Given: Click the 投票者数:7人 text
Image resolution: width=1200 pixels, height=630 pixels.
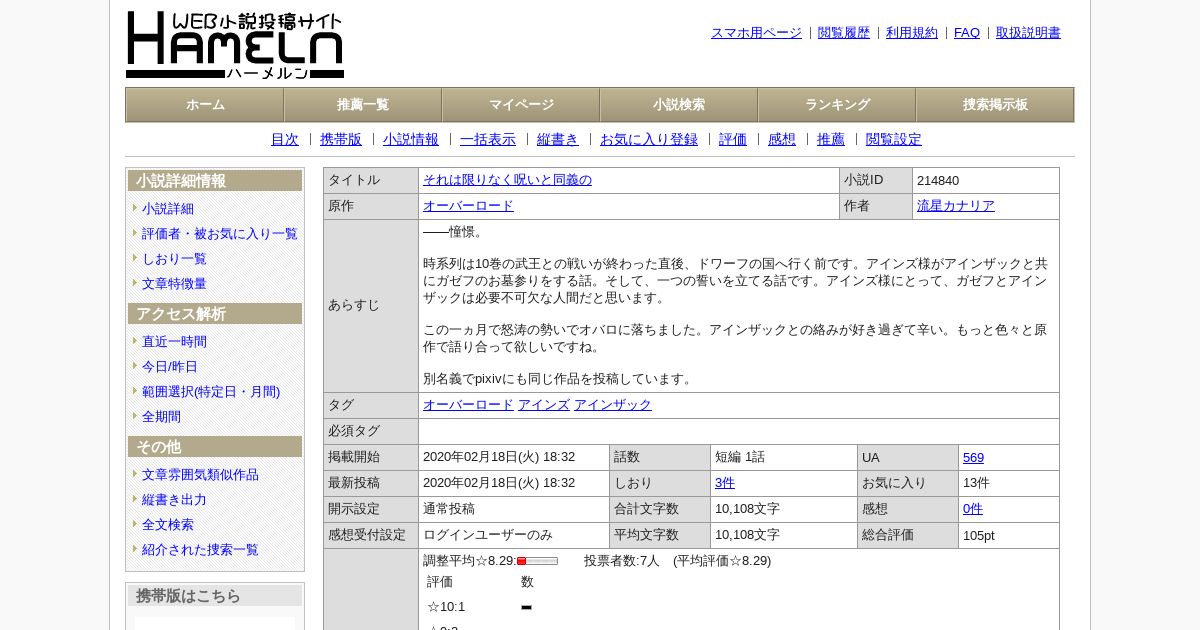Looking at the screenshot, I should 622,561.
